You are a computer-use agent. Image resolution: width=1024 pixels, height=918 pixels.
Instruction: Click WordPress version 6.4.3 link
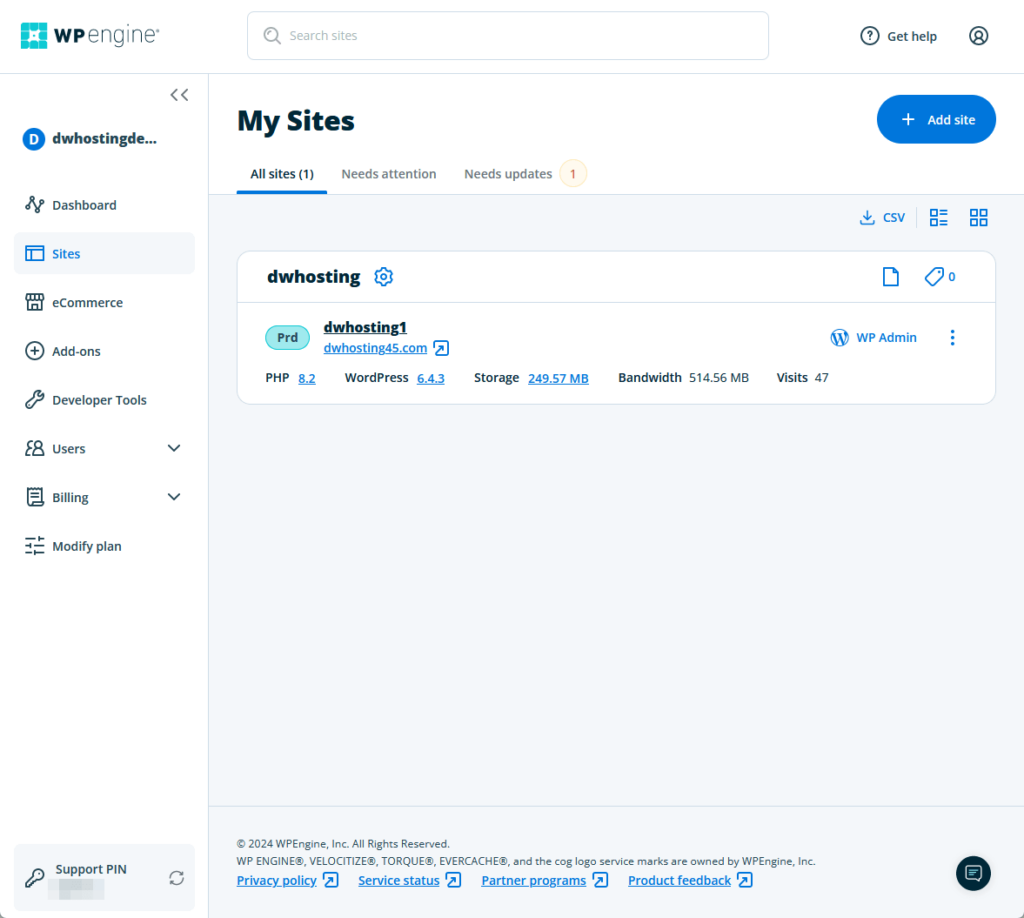(430, 378)
